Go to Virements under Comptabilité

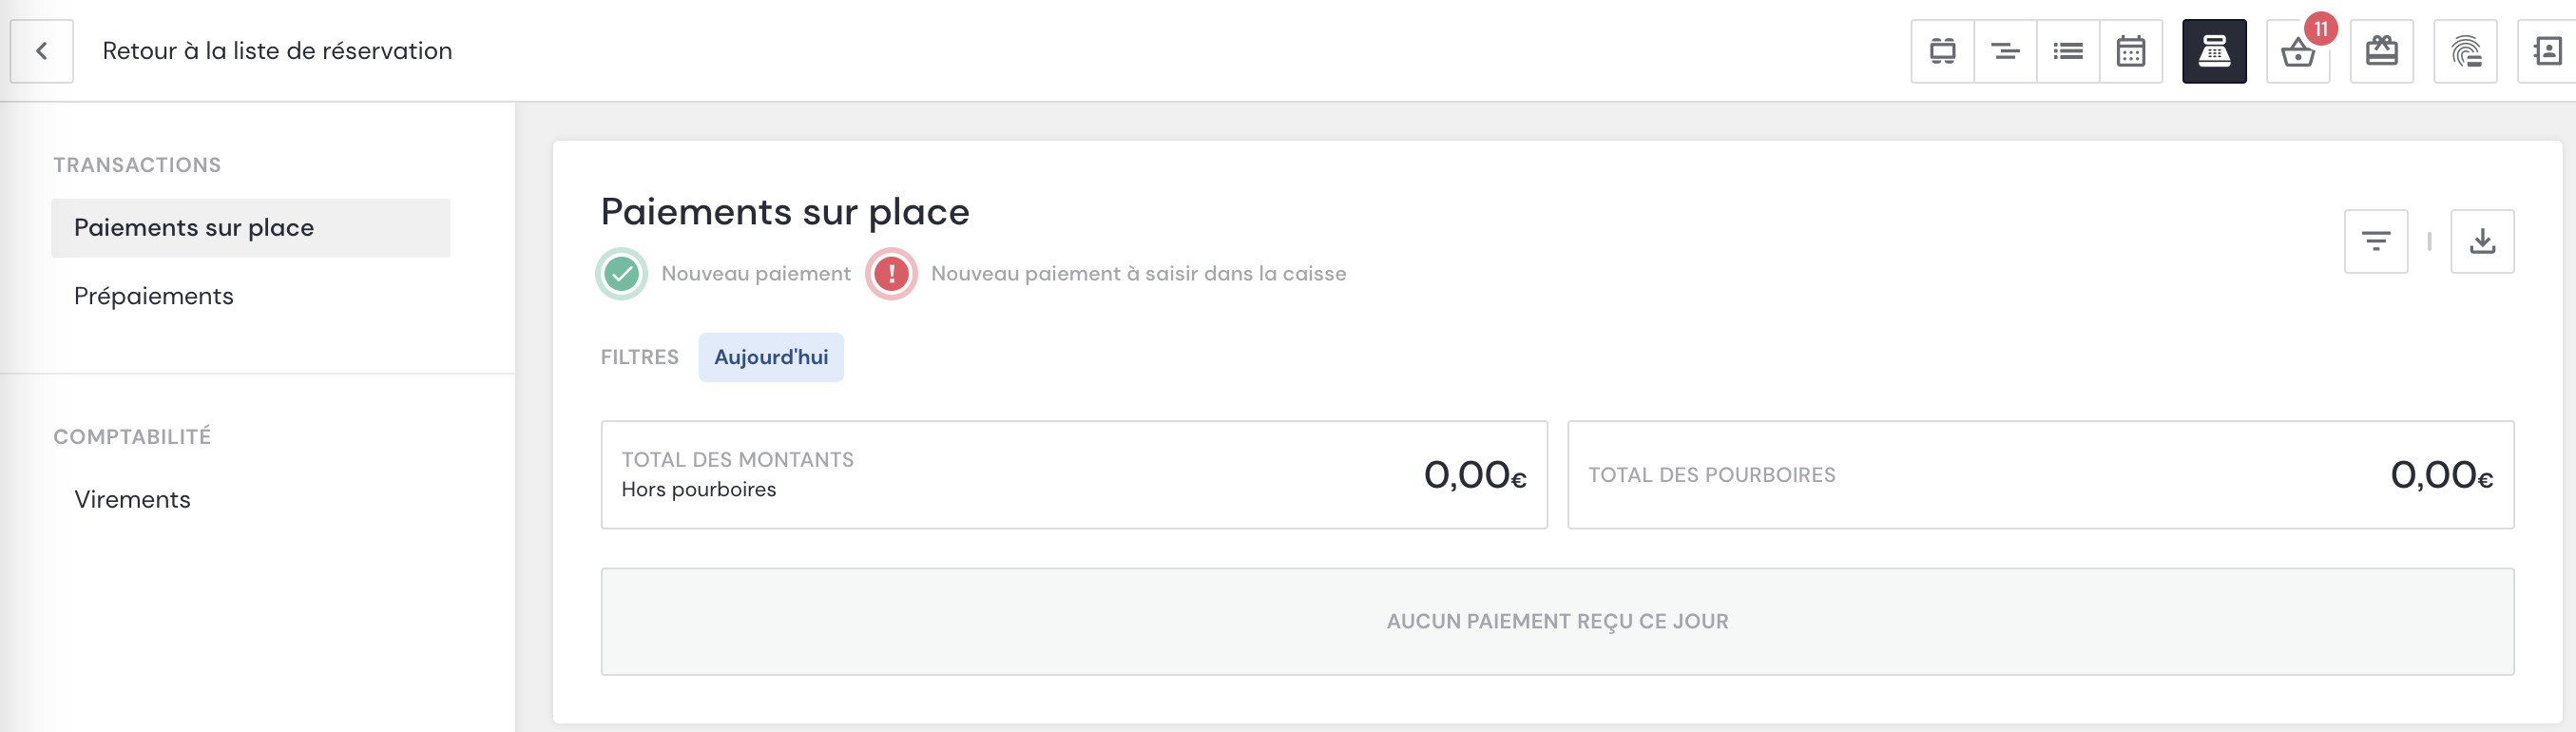[x=132, y=499]
